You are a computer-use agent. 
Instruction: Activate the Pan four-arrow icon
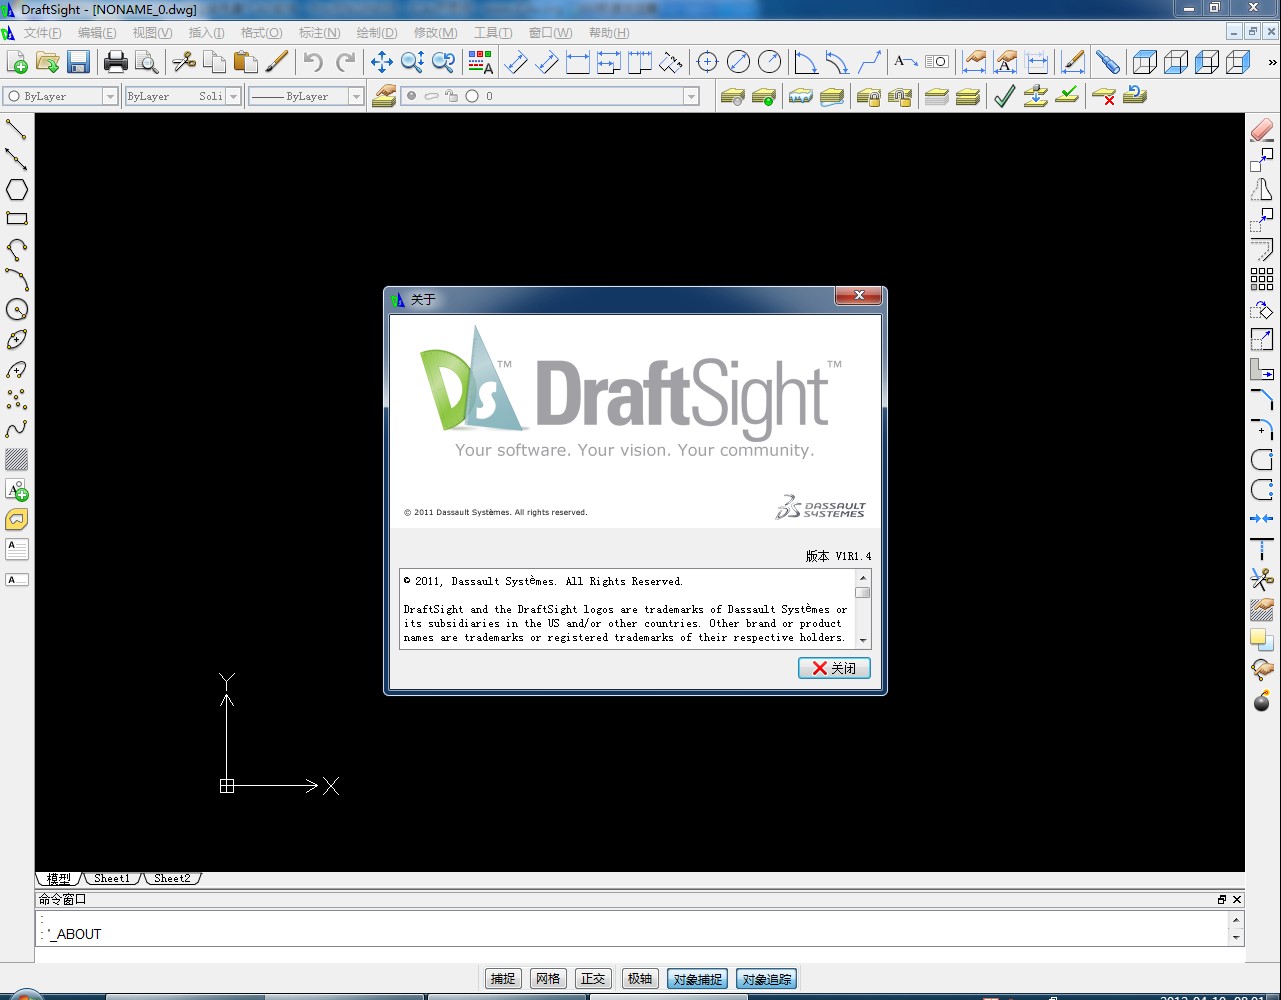[382, 63]
